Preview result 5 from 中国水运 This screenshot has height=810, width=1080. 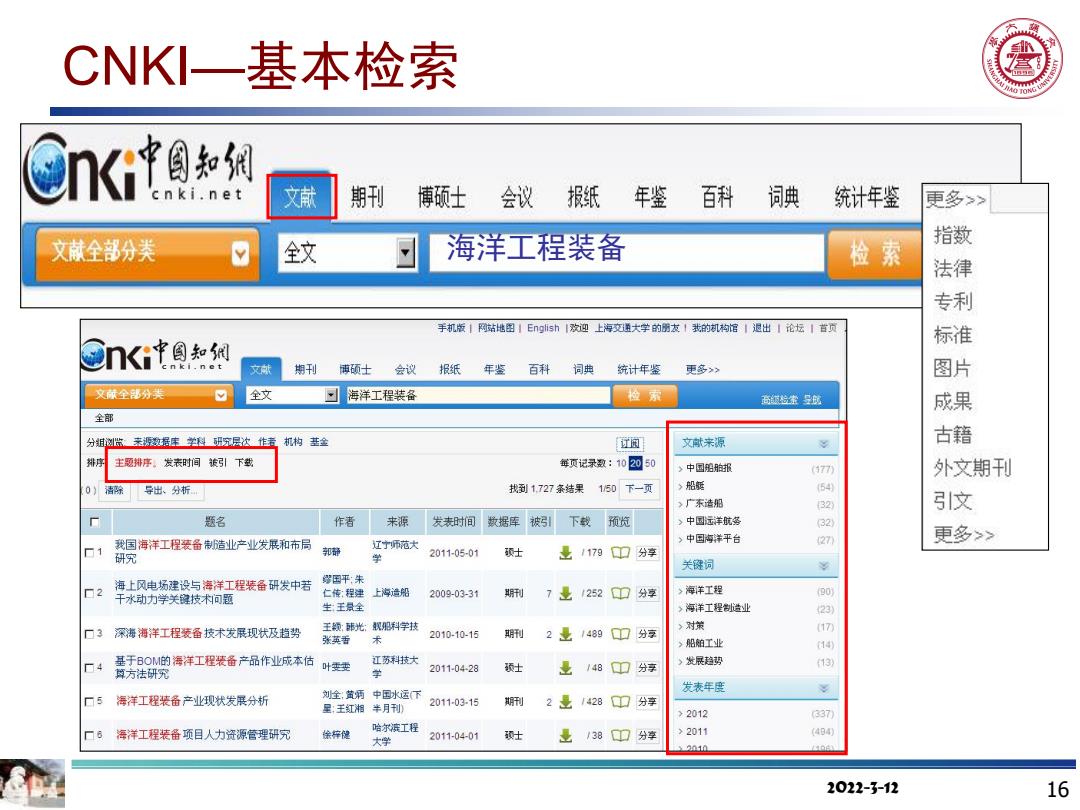click(x=620, y=701)
